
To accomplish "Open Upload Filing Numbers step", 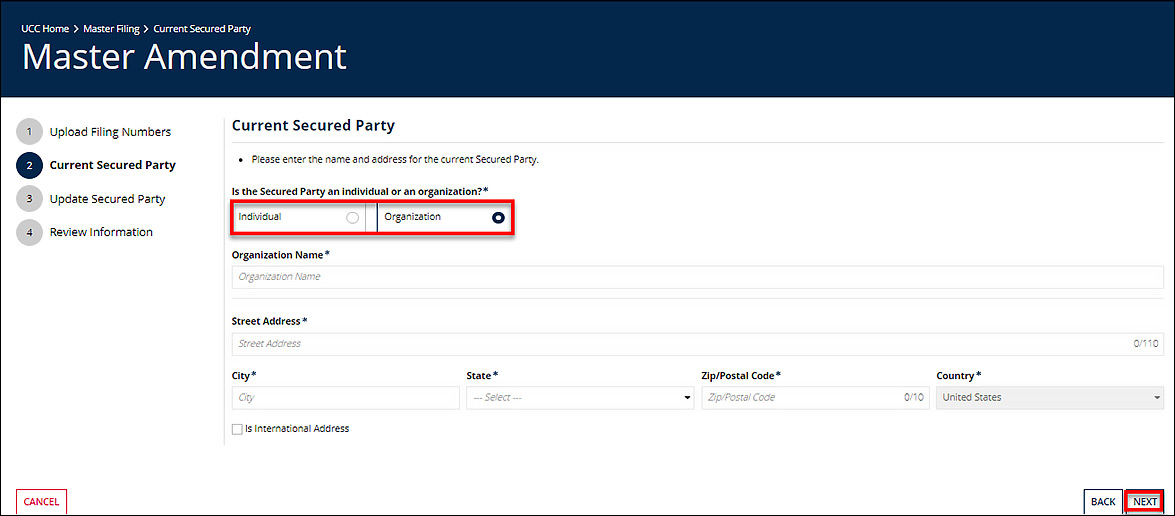I will click(x=110, y=132).
